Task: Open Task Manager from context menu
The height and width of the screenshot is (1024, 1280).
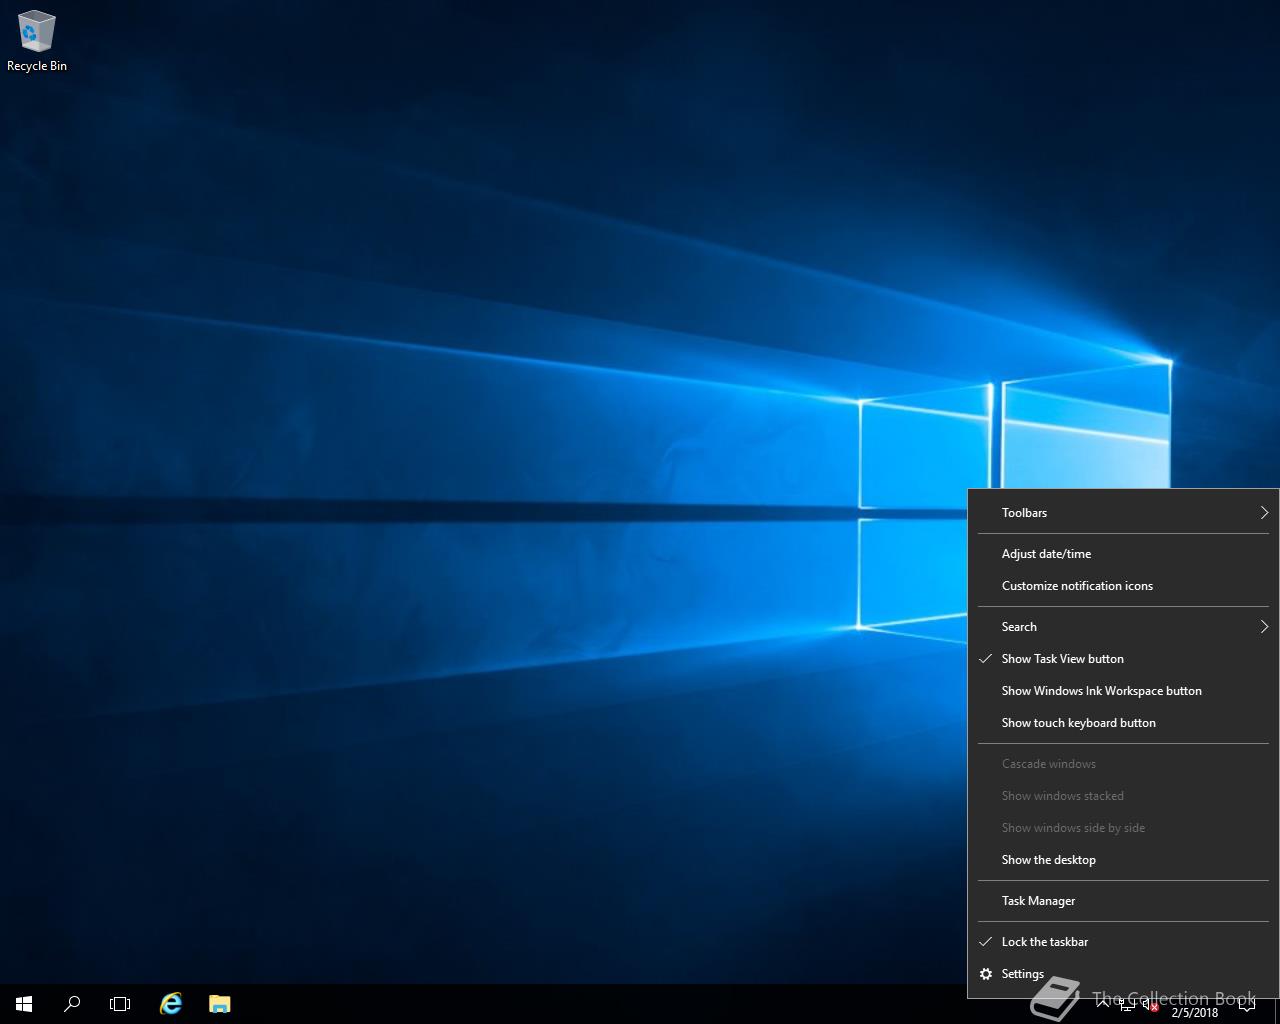Action: click(x=1123, y=901)
